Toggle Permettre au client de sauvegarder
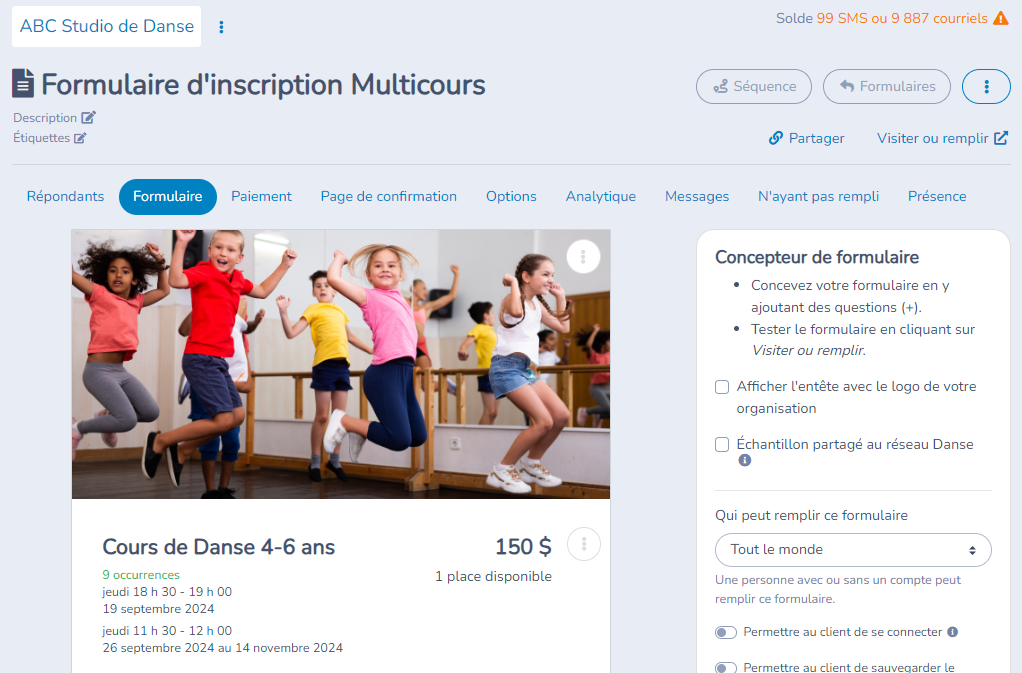The width and height of the screenshot is (1022, 673). click(x=725, y=668)
